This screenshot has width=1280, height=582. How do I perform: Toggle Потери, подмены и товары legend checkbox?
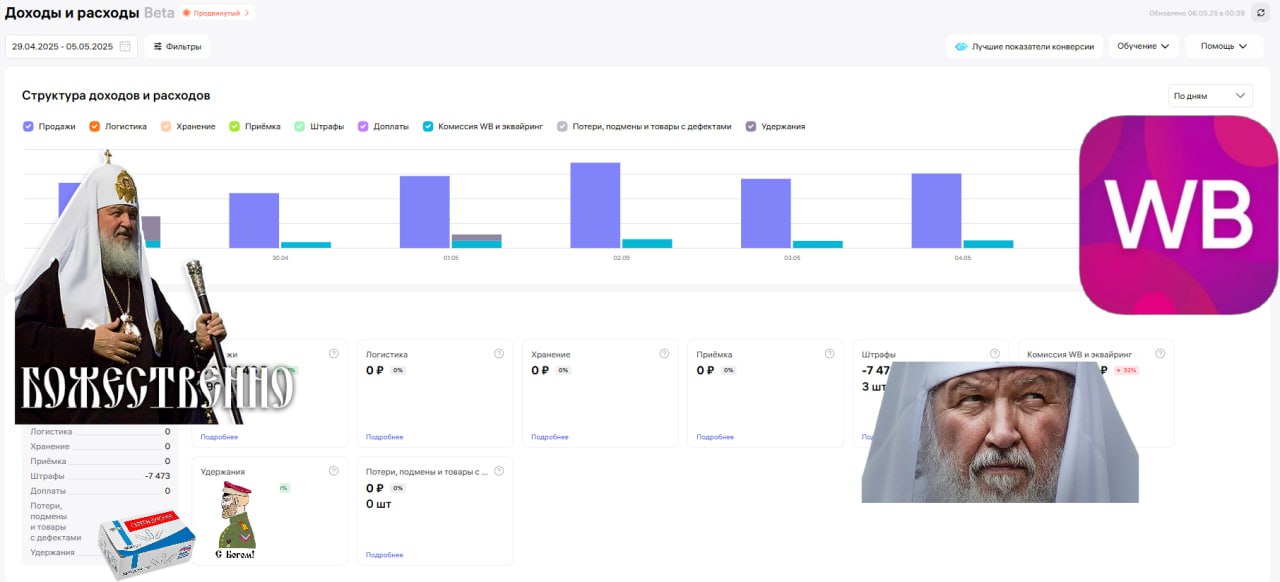click(562, 126)
